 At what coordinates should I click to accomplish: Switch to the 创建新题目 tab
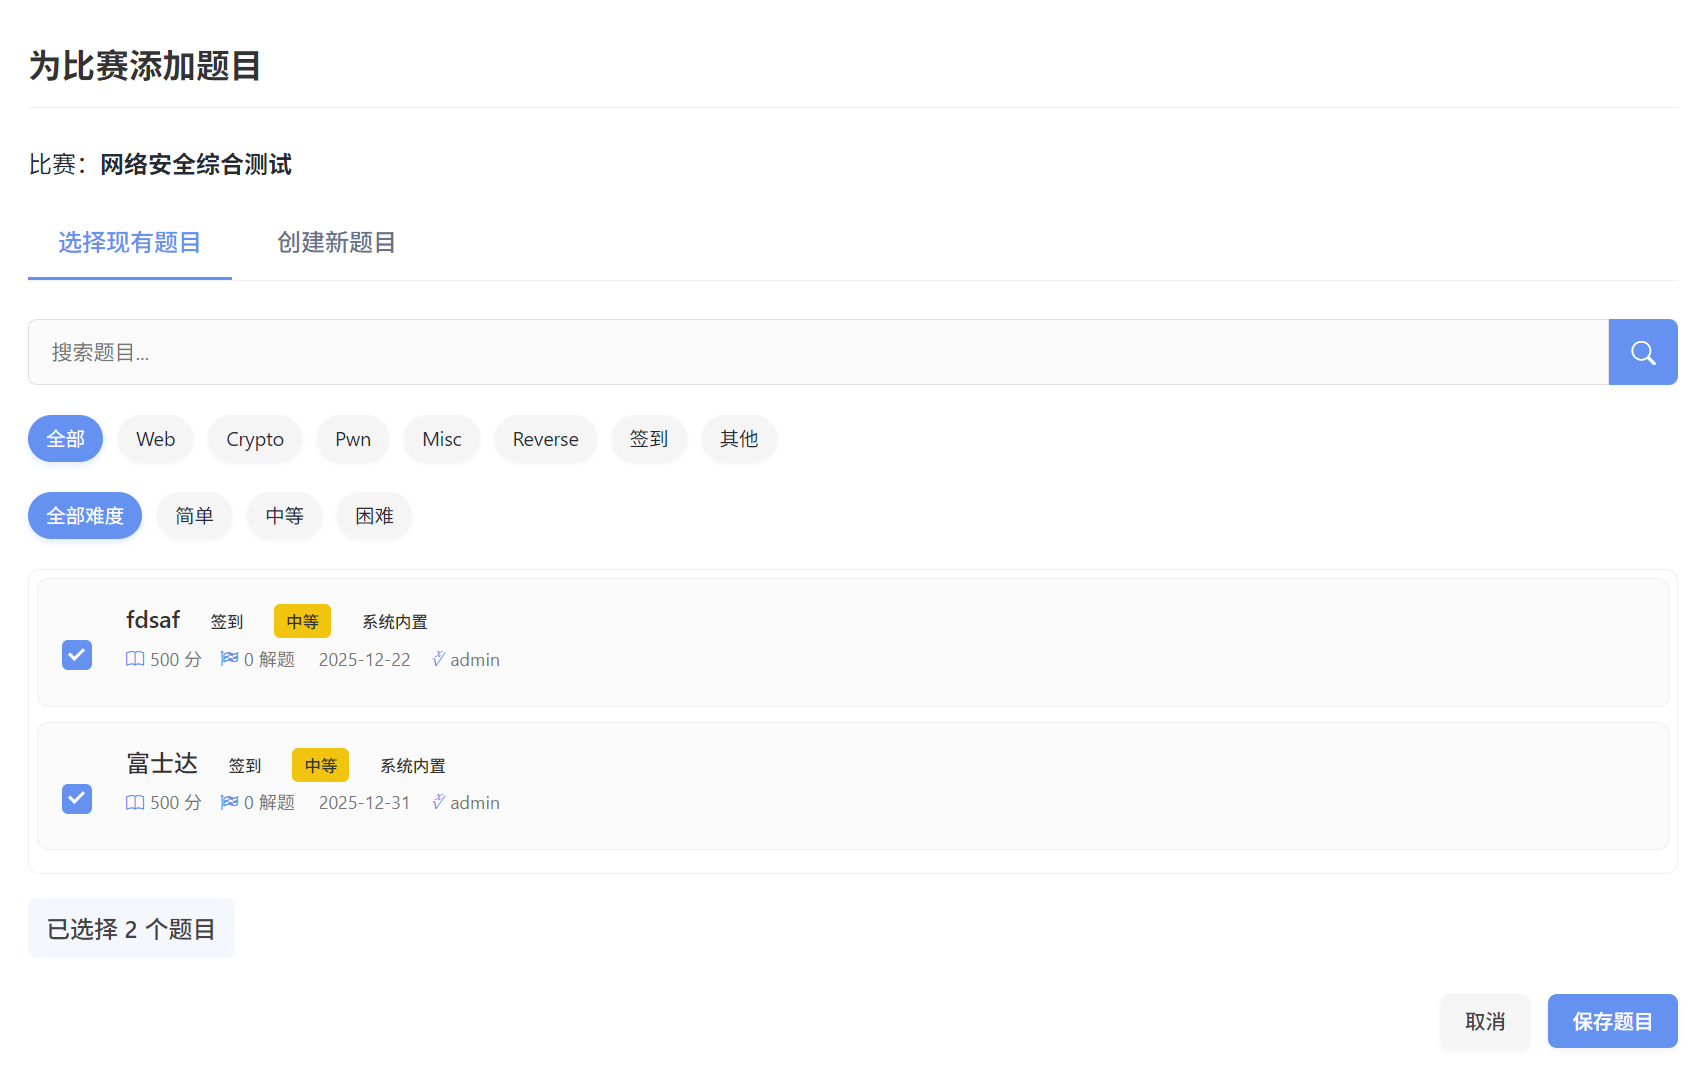336,243
